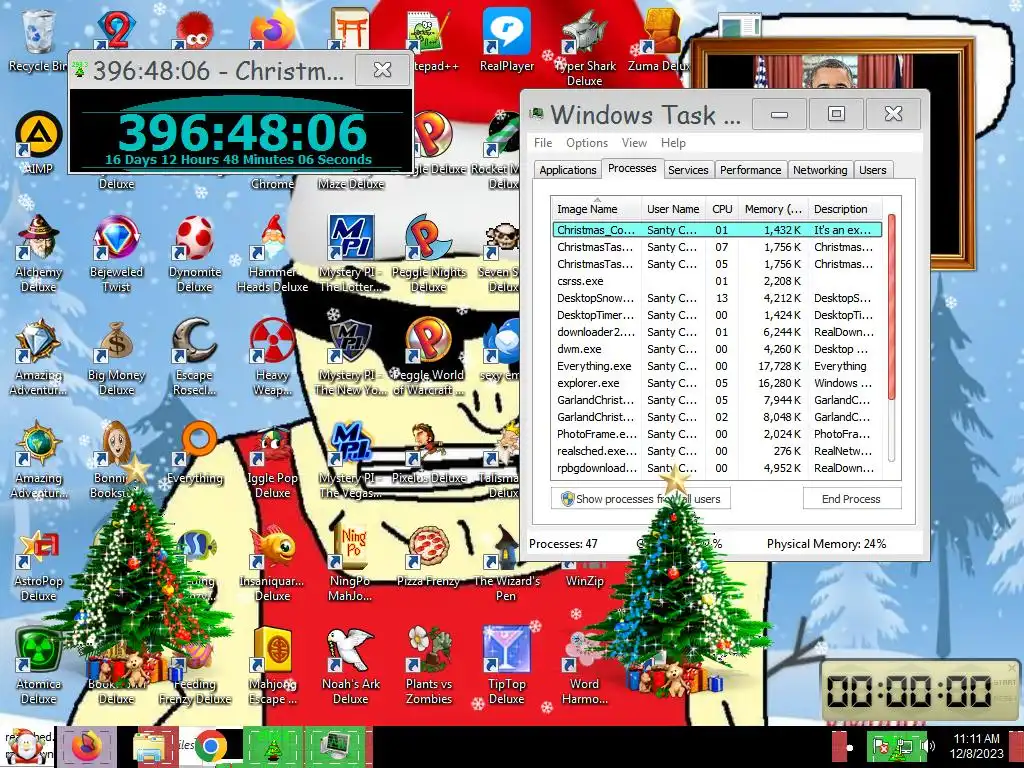This screenshot has width=1024, height=768.
Task: Open Zuma Deluxe desktop shortcut
Action: (x=661, y=39)
